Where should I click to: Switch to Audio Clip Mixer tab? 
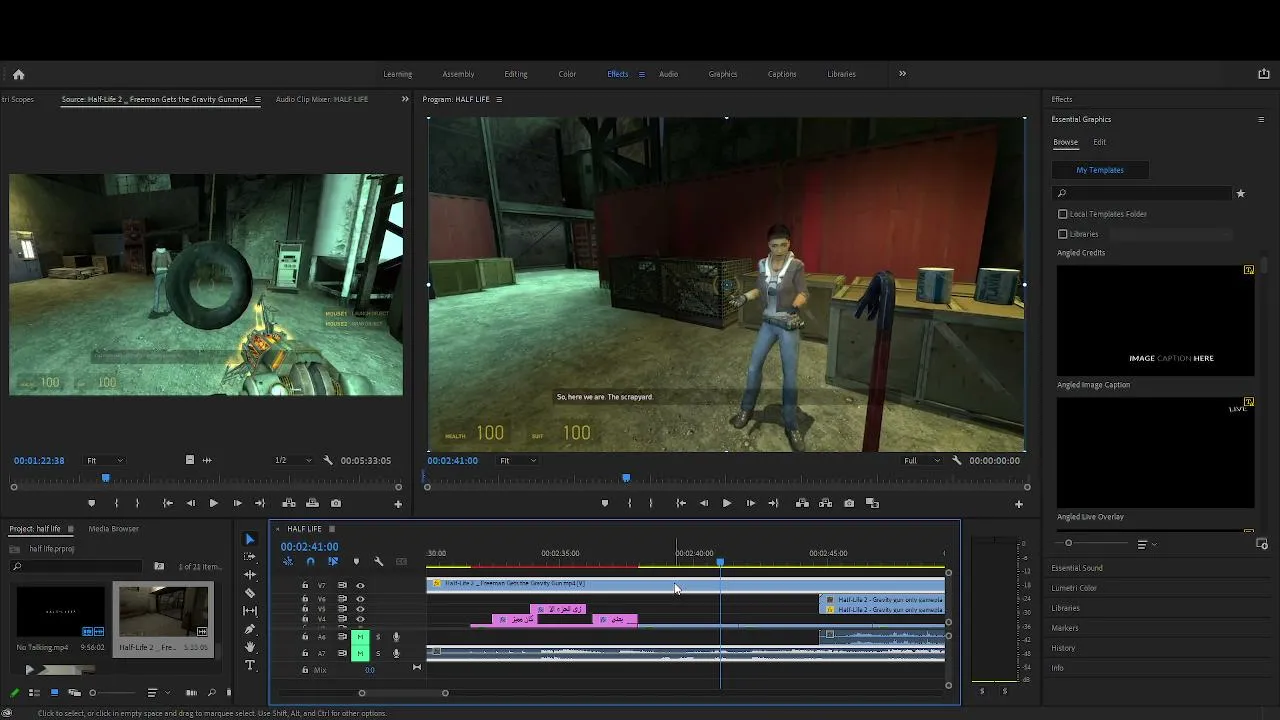322,99
